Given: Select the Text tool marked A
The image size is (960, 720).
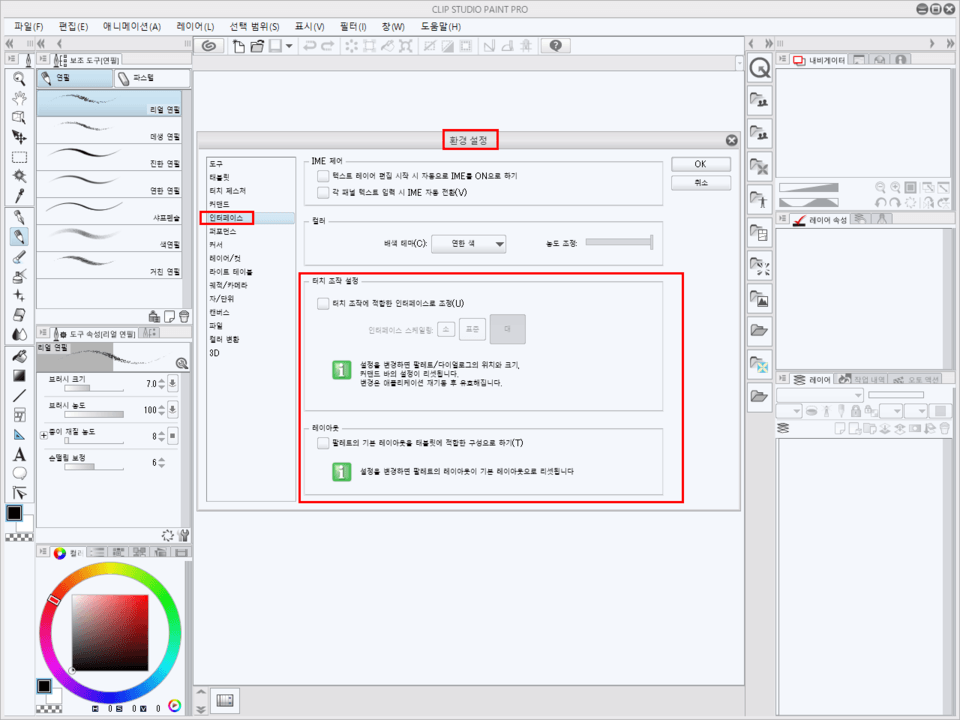Looking at the screenshot, I should click(19, 454).
